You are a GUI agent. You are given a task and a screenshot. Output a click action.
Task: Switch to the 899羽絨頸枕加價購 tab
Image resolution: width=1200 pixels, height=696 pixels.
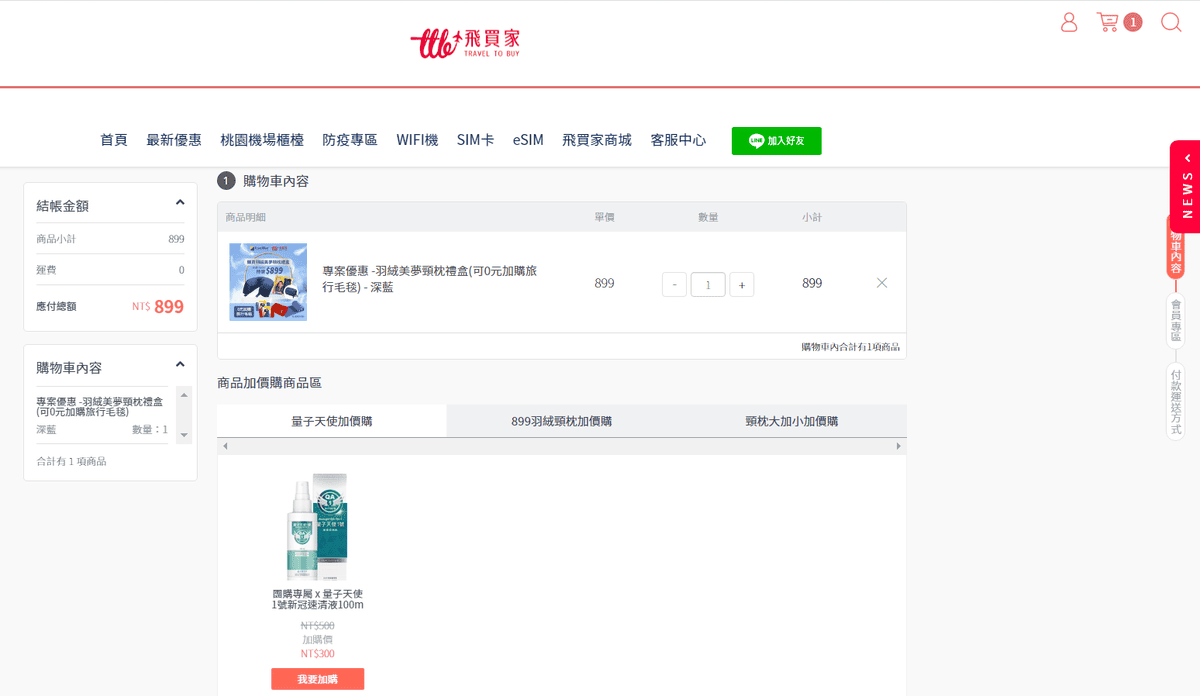[560, 420]
